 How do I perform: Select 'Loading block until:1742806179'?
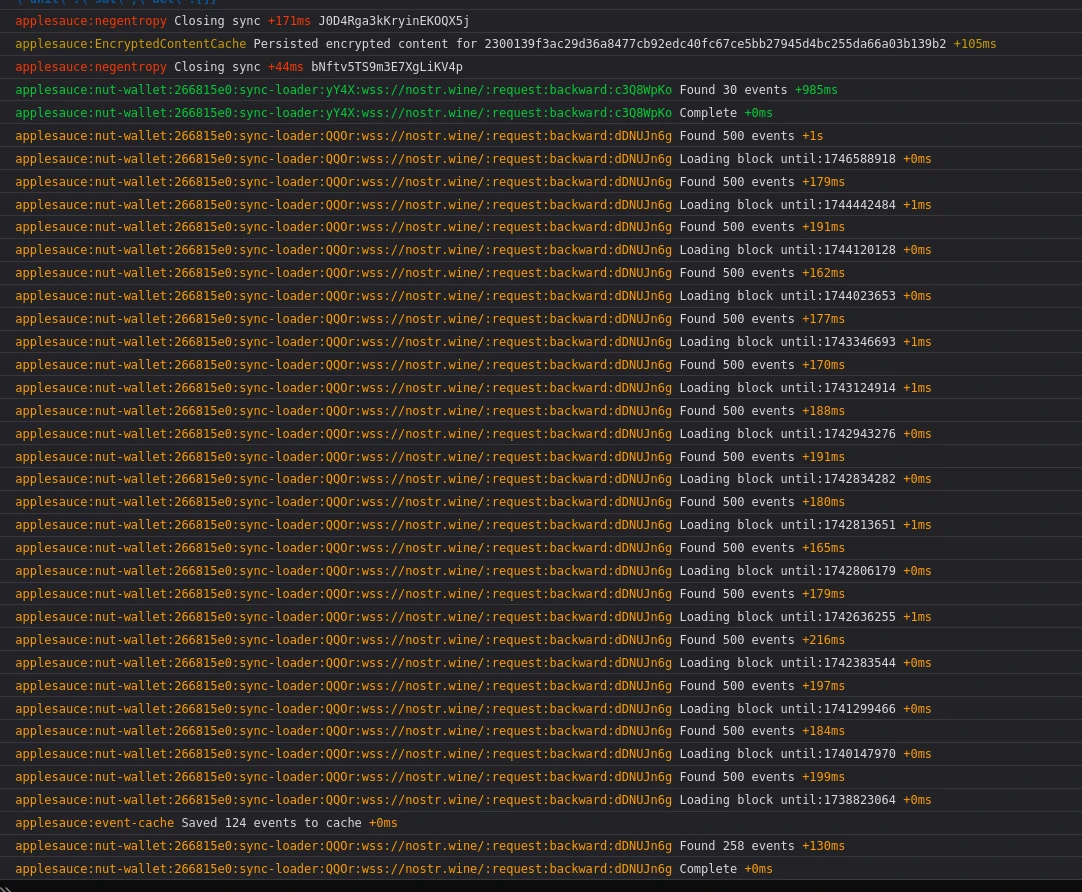787,571
